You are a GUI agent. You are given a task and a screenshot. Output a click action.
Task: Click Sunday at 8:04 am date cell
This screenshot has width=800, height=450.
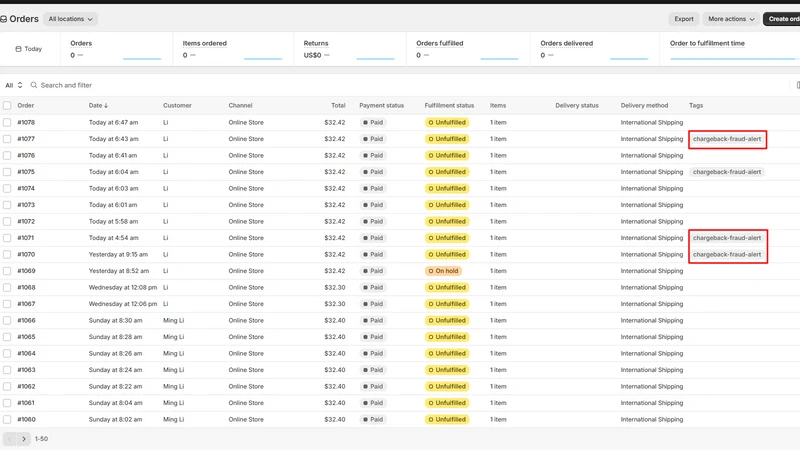click(x=115, y=403)
